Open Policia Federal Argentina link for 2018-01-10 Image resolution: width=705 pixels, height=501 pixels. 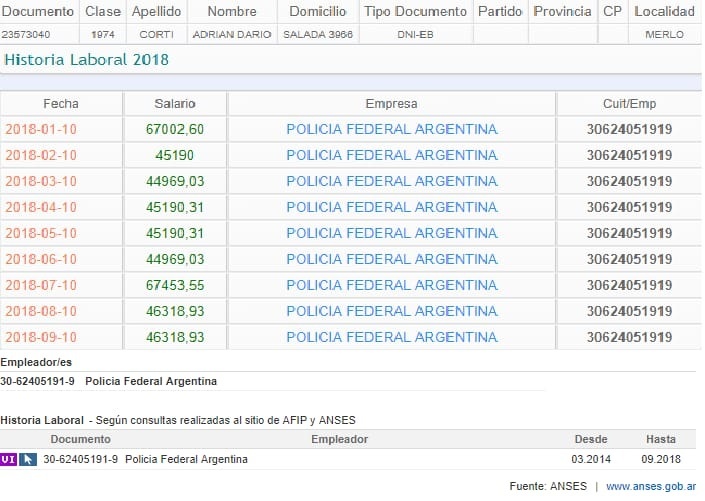[x=392, y=130]
